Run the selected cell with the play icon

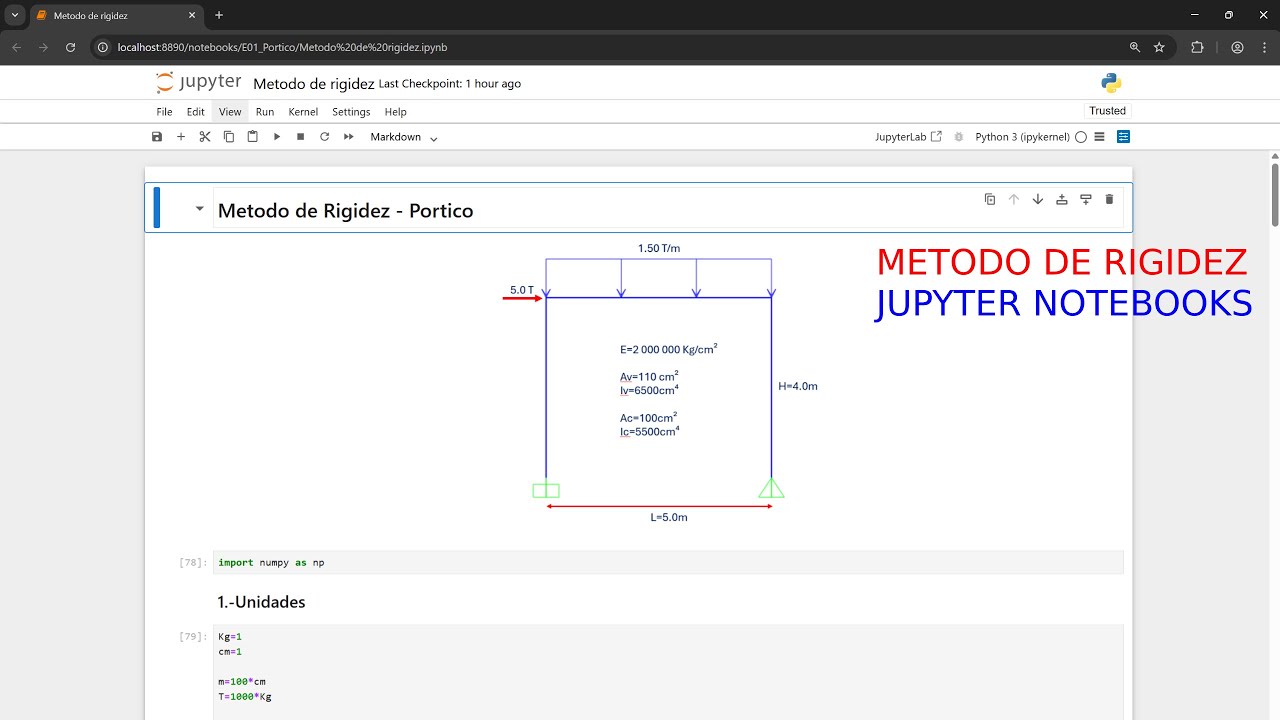click(277, 137)
